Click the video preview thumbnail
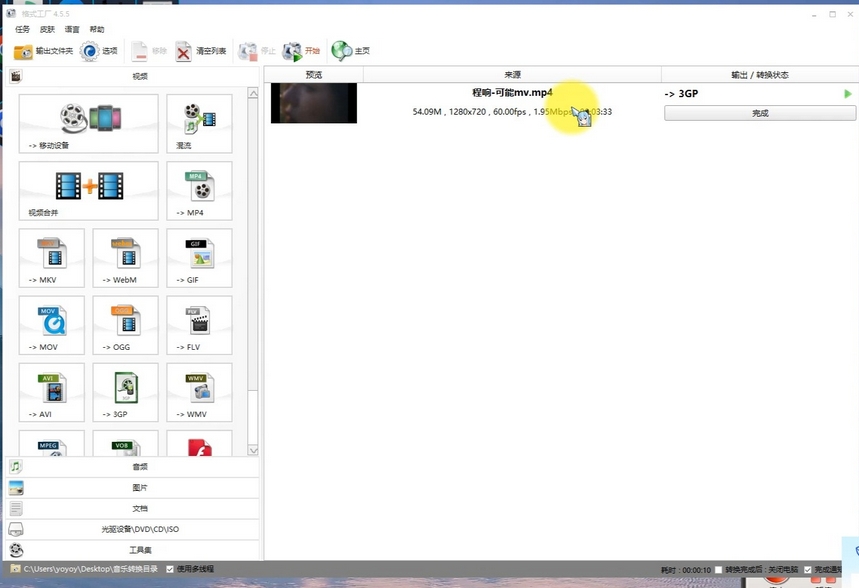 click(x=313, y=102)
